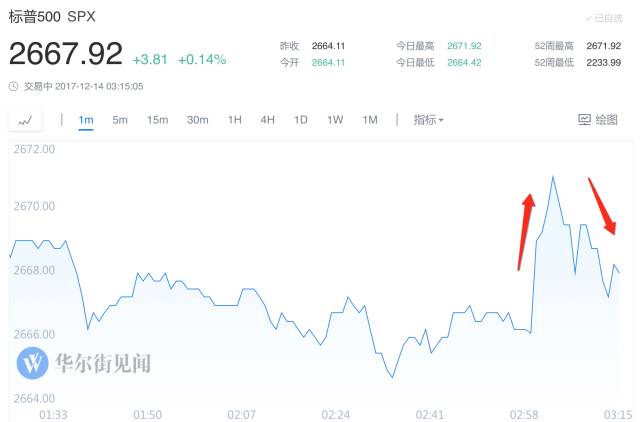Expand the 指标 indicators dropdown
This screenshot has width=640, height=422.
pos(428,120)
